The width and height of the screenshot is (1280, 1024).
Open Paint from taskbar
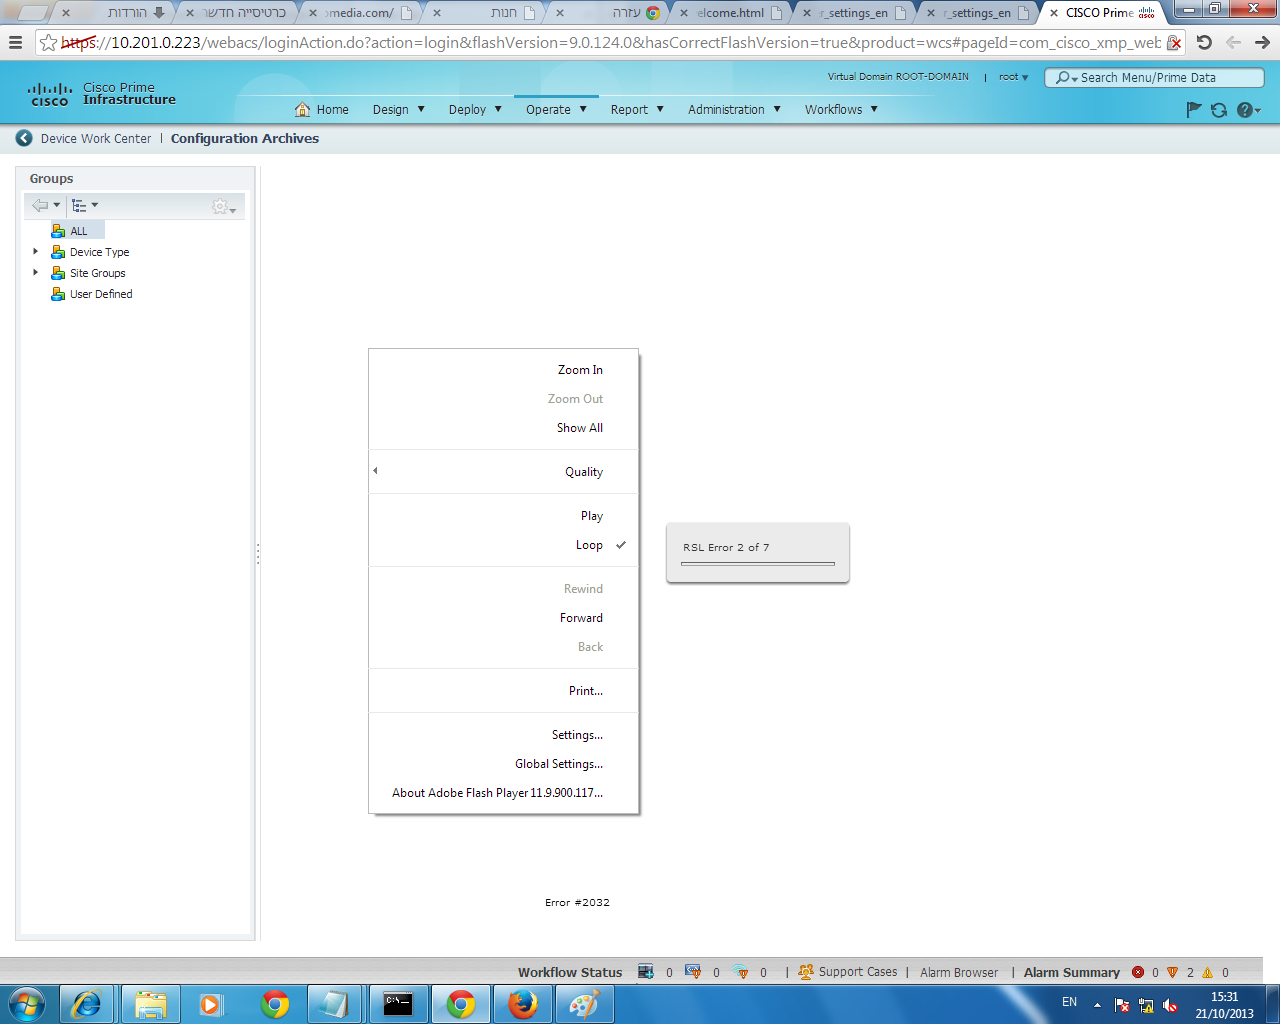tap(584, 1003)
